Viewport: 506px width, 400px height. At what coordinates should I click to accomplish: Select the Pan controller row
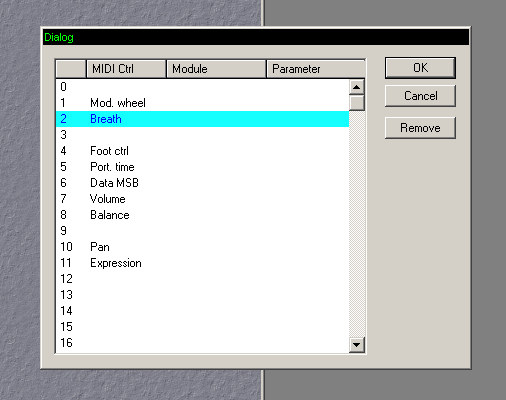tap(202, 247)
